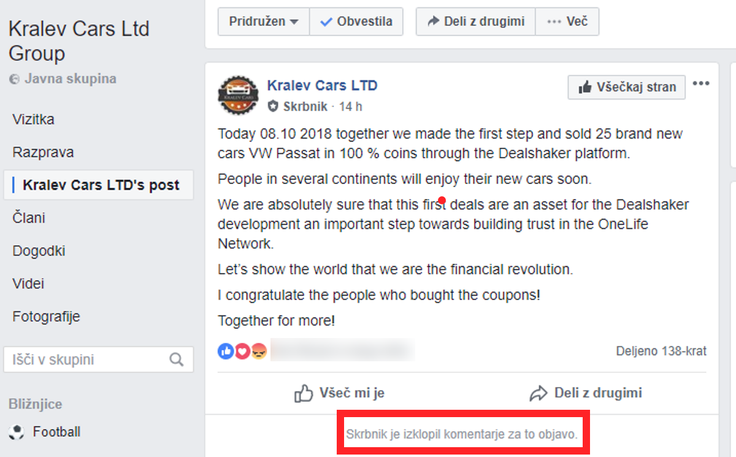Click the Kralev Cars LTD author link

(x=322, y=85)
